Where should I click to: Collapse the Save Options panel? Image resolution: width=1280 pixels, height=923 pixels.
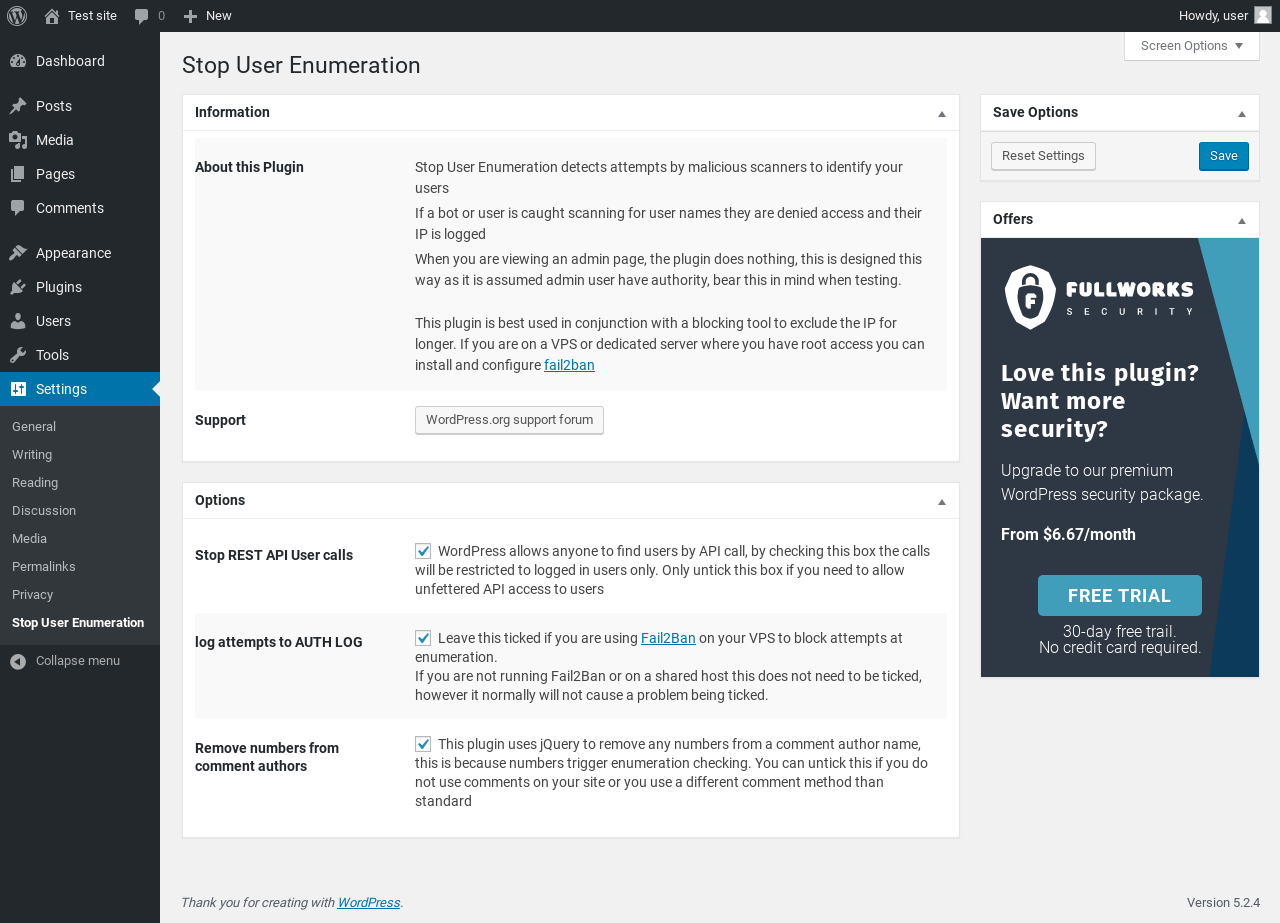coord(1242,113)
